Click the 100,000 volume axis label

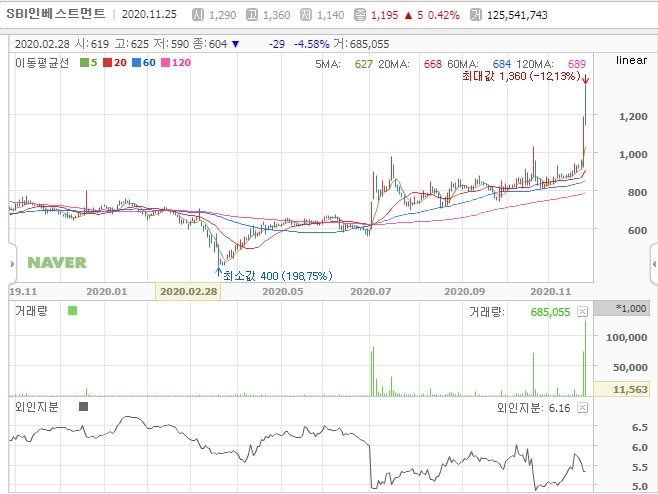click(x=627, y=337)
